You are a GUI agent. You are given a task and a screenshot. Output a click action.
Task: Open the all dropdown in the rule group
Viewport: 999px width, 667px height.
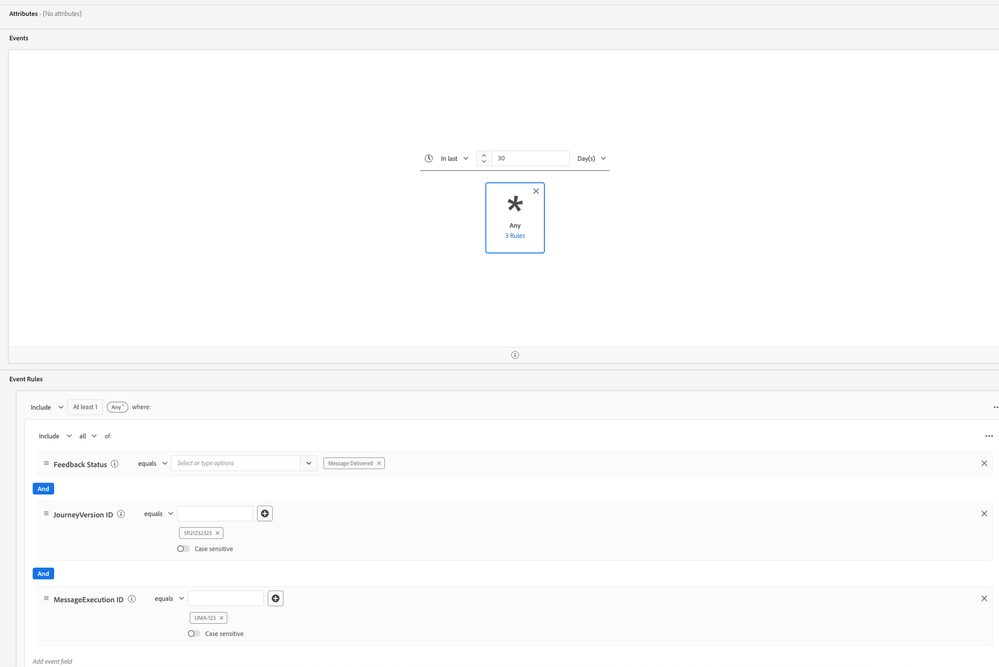87,436
